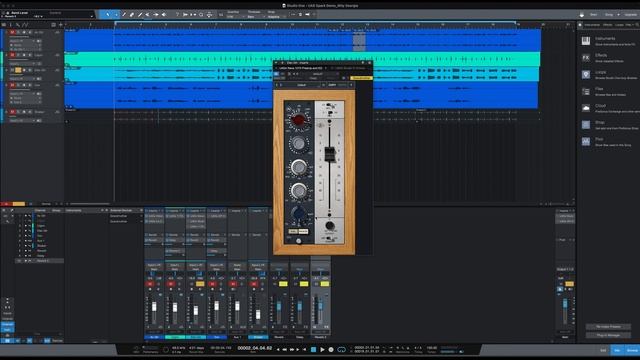Select the Mute tool in the toolbar
The width and height of the screenshot is (640, 360).
[x=148, y=15]
